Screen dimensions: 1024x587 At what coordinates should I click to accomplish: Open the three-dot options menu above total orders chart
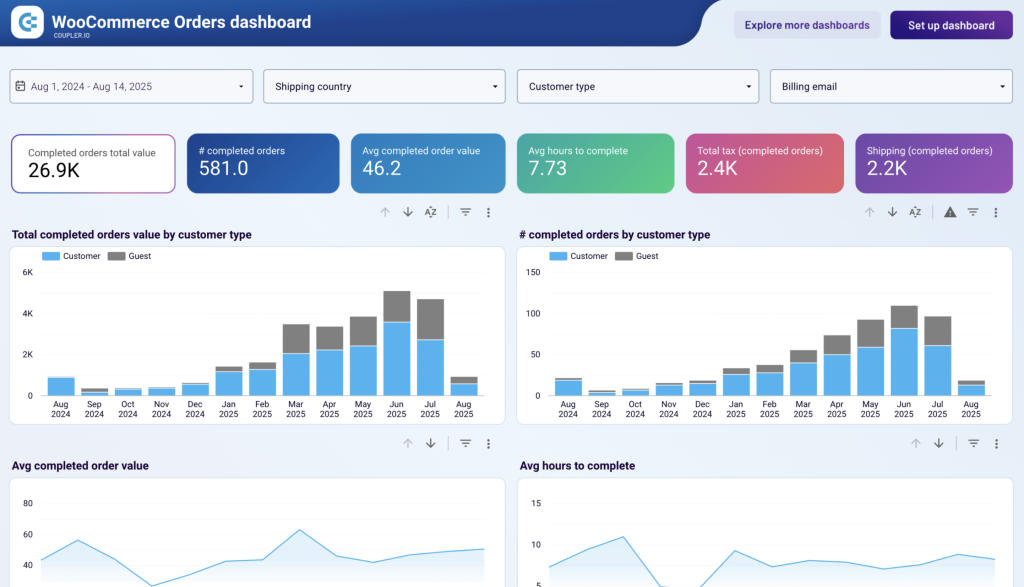tap(489, 212)
